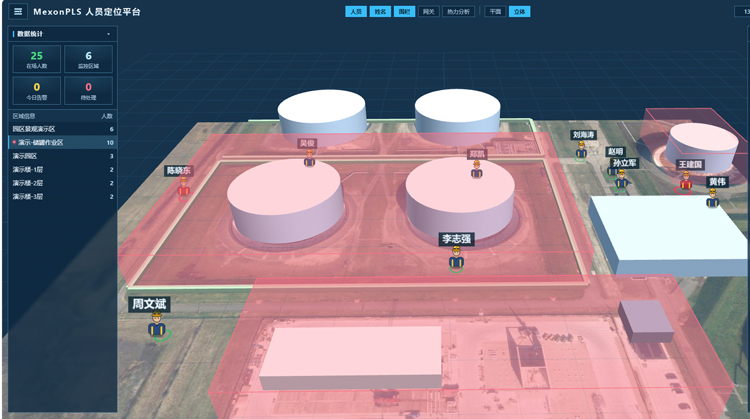Select the 黄伟 worker marker
The image size is (750, 419).
point(713,198)
